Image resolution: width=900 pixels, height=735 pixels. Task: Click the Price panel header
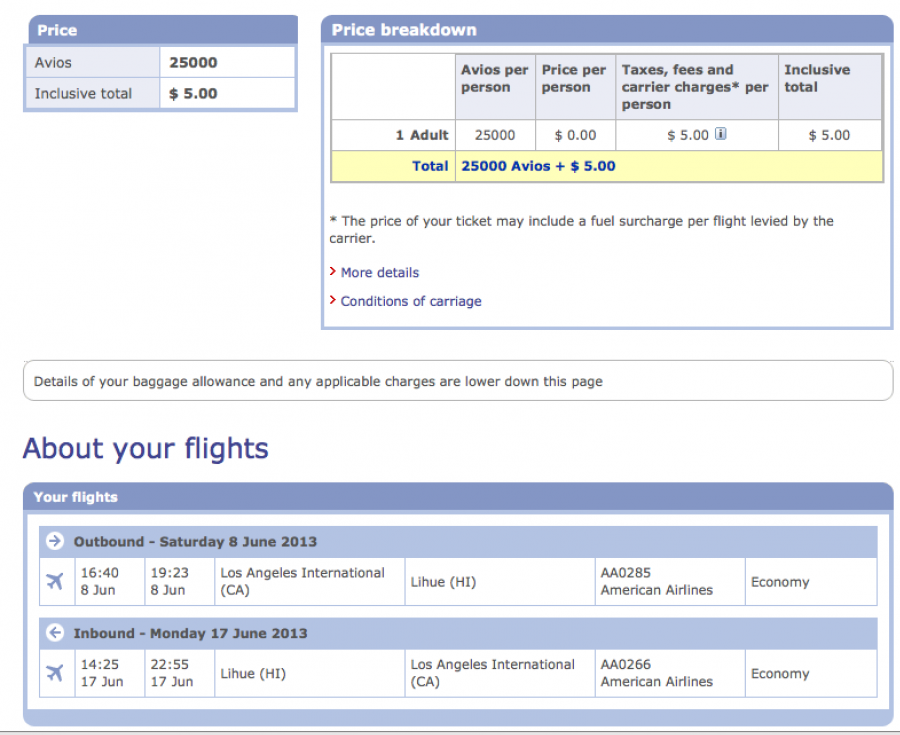tap(161, 30)
